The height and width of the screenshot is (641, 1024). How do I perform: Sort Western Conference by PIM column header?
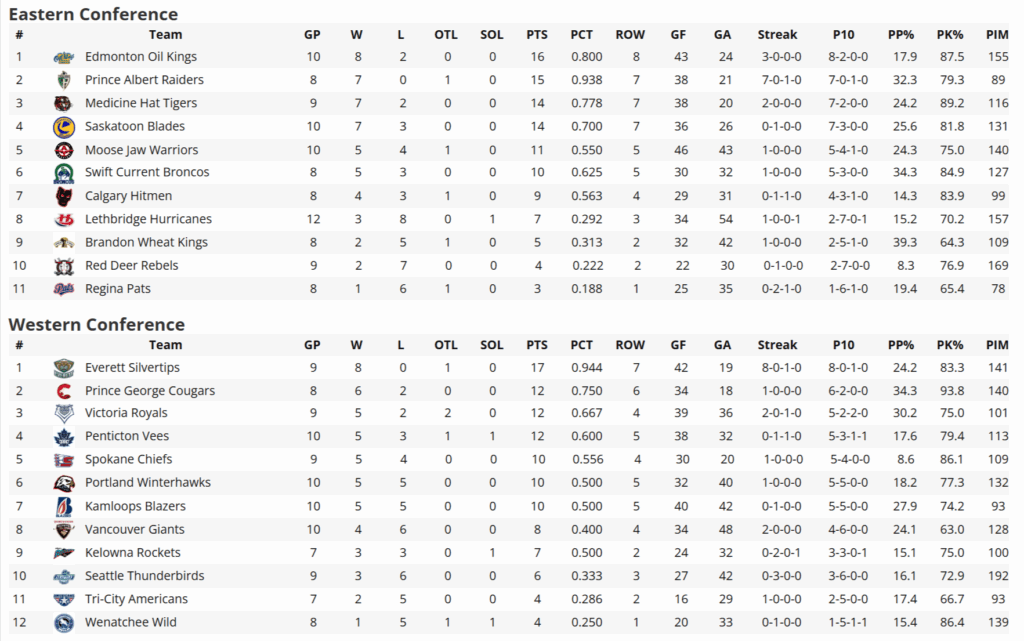(x=996, y=345)
